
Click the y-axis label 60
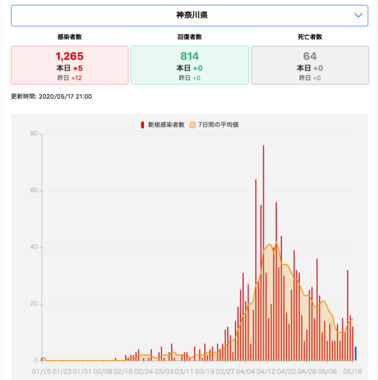coord(34,190)
